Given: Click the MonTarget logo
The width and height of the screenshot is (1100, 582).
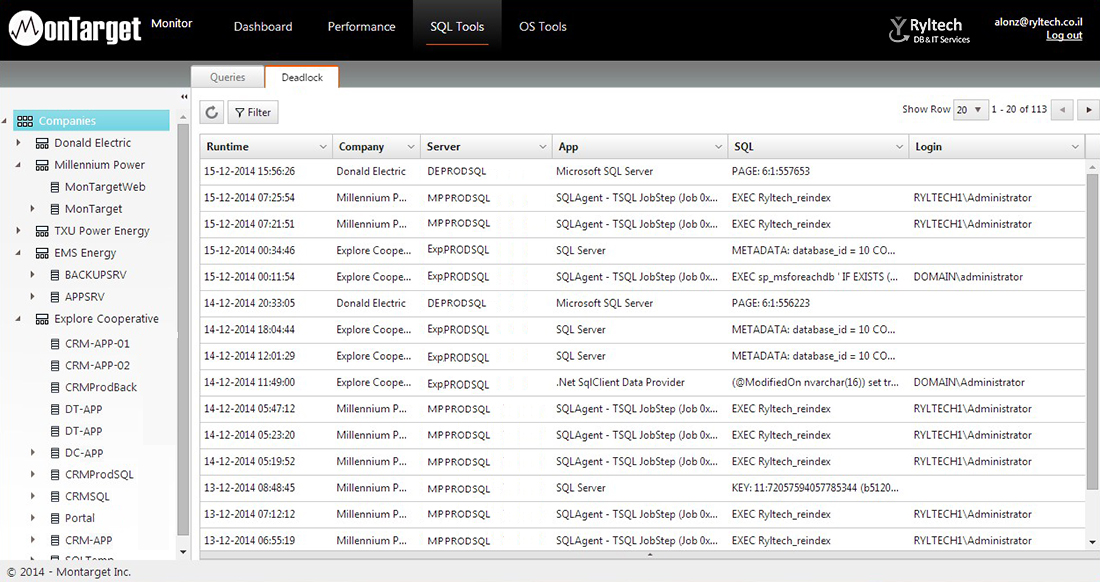Looking at the screenshot, I should (x=75, y=28).
